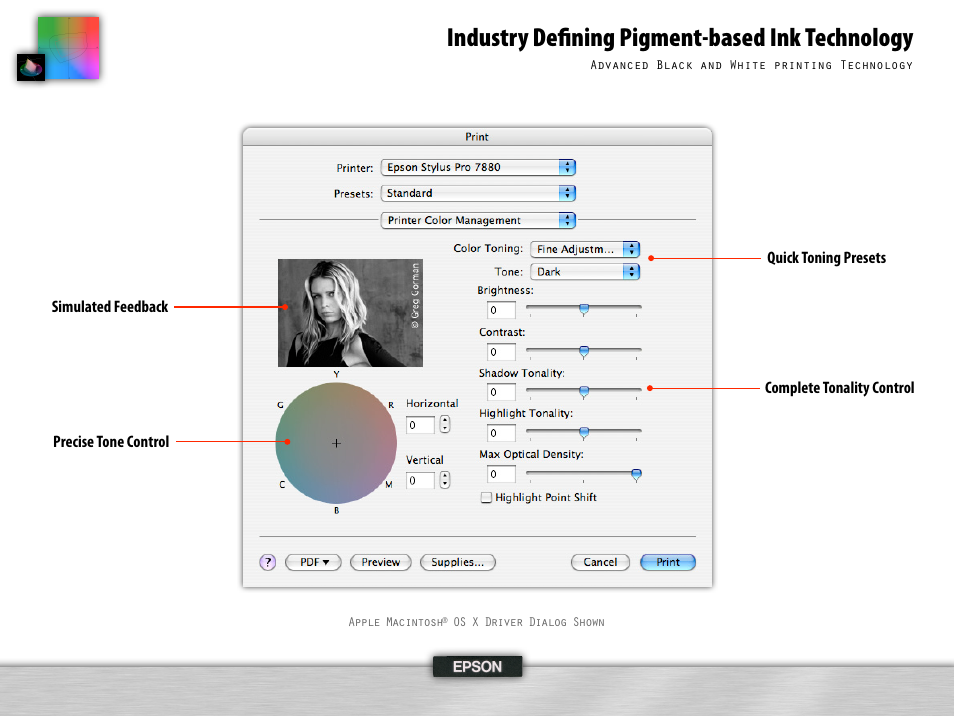
Task: Click the Contrast value field
Action: [501, 352]
